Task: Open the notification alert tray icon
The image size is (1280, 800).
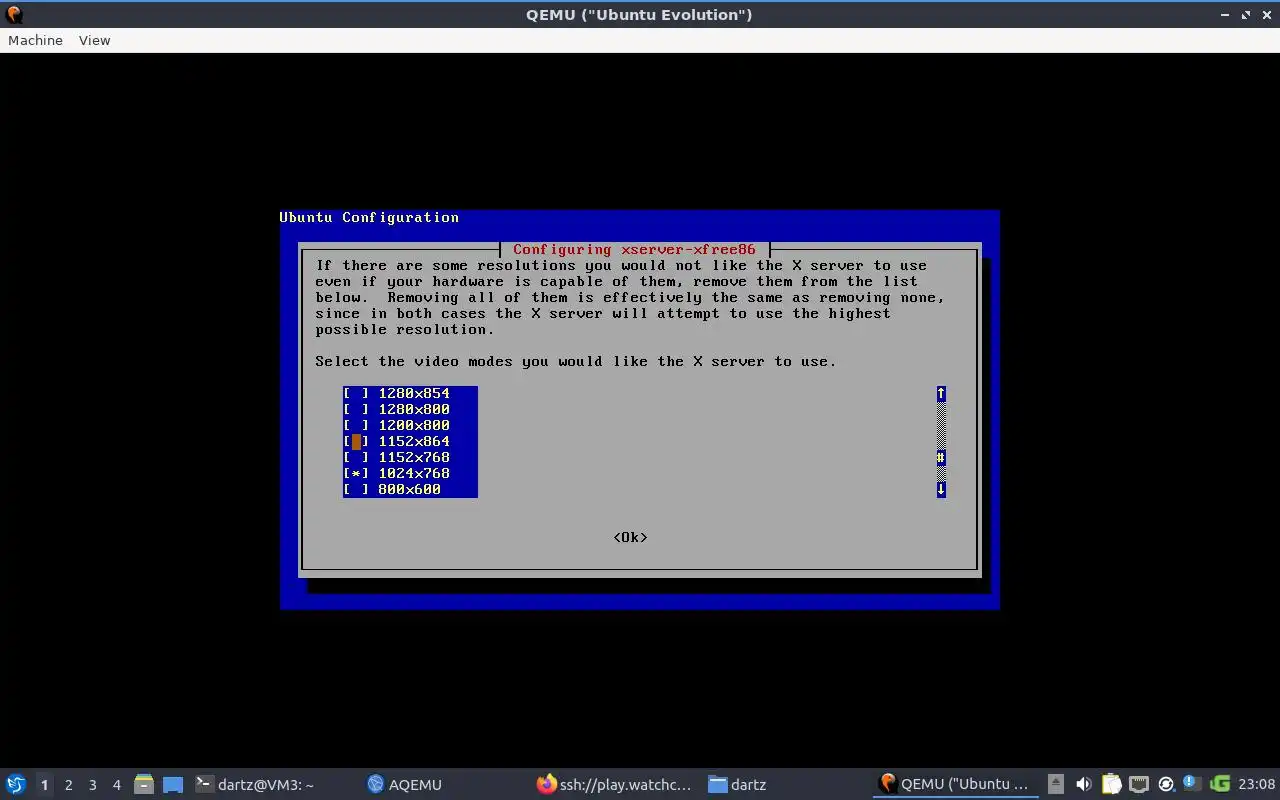Action: click(x=1191, y=783)
